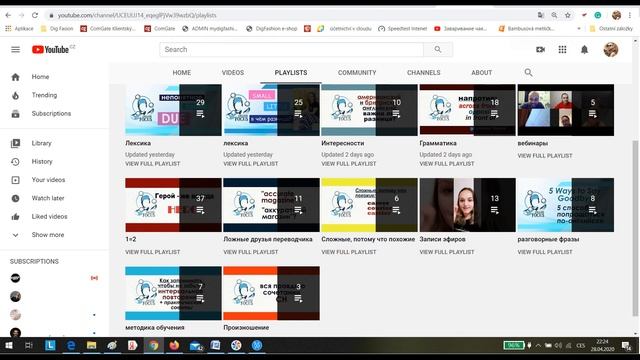Click the browser address bar URL
The width and height of the screenshot is (640, 360).
click(137, 15)
